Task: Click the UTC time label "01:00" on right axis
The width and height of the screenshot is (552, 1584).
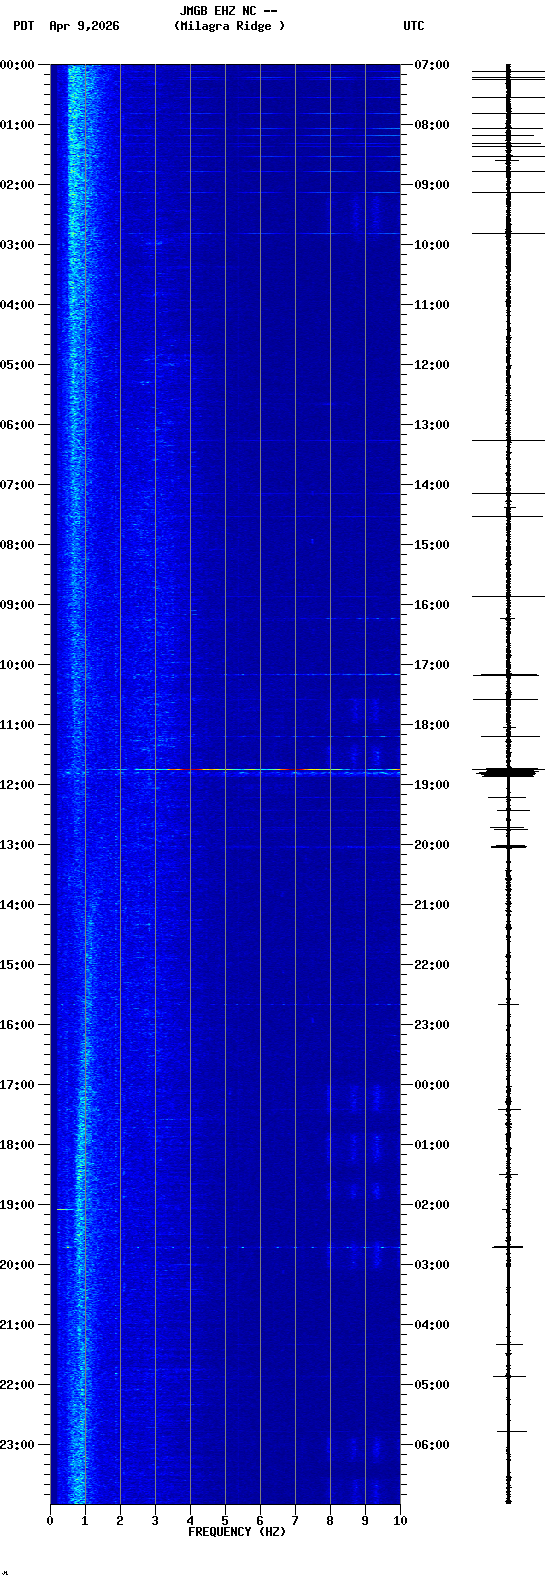Action: (432, 1145)
